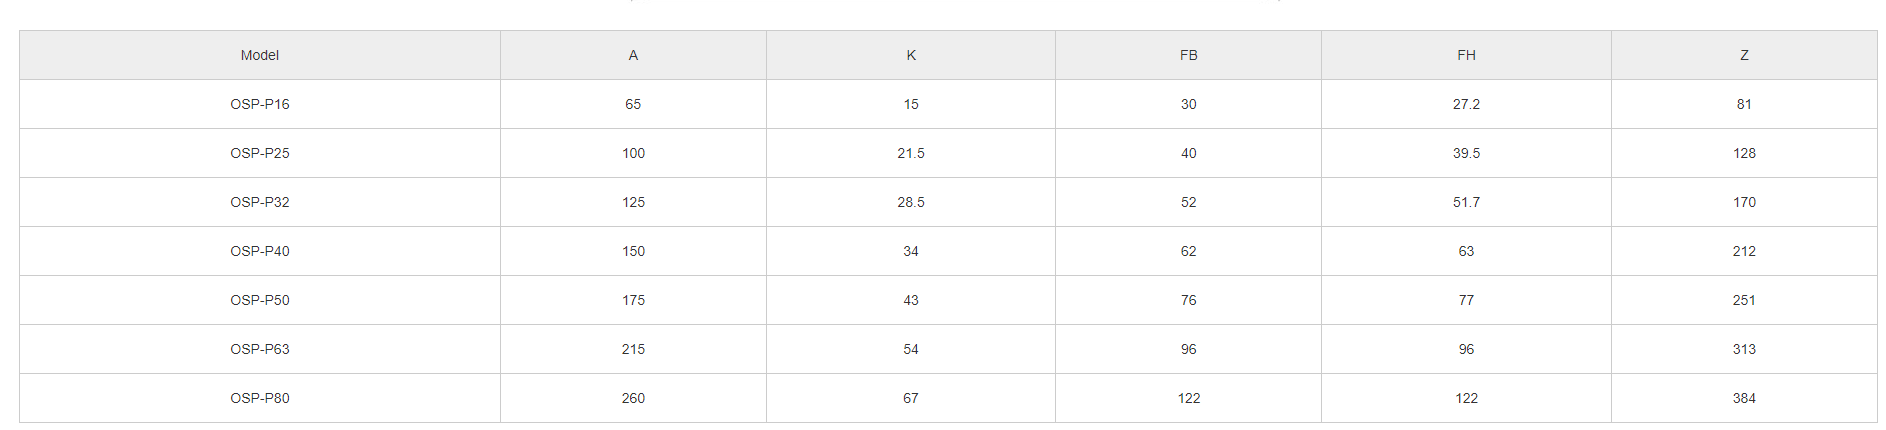
Task: Select the OSP-P16 model cell
Action: coord(260,104)
